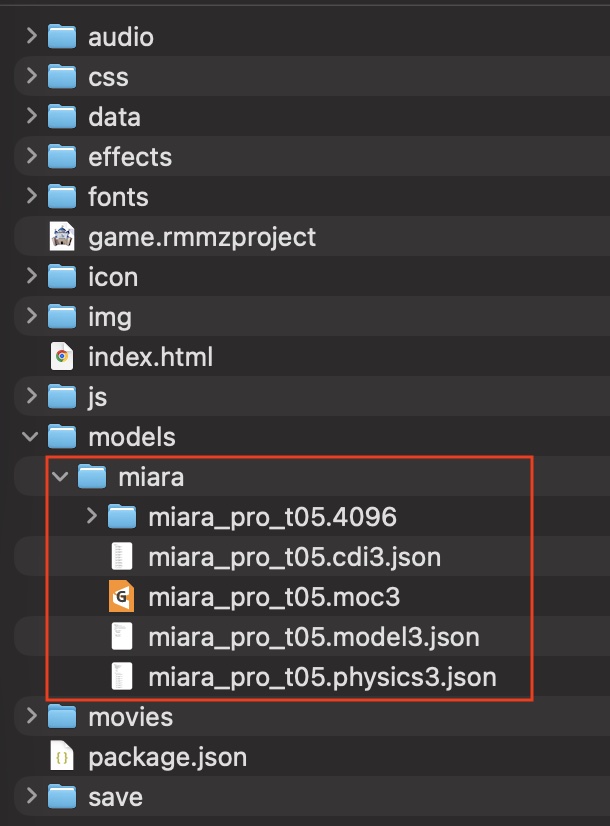This screenshot has width=610, height=826.
Task: Select the js folder name
Action: pyautogui.click(x=97, y=397)
